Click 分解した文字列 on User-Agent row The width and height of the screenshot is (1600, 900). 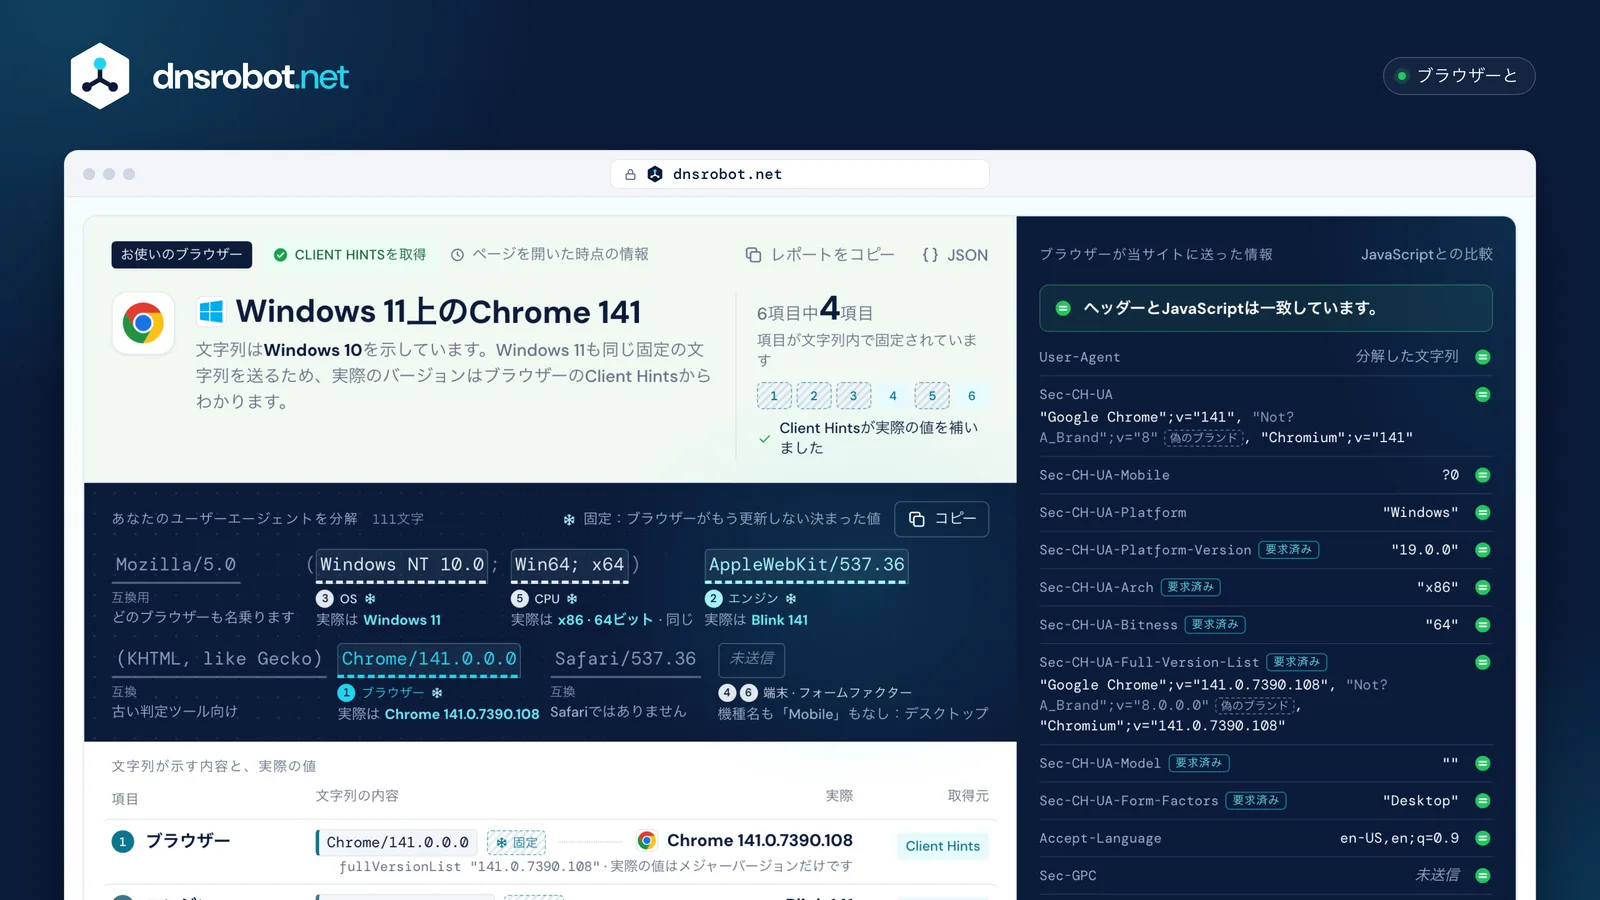1407,357
